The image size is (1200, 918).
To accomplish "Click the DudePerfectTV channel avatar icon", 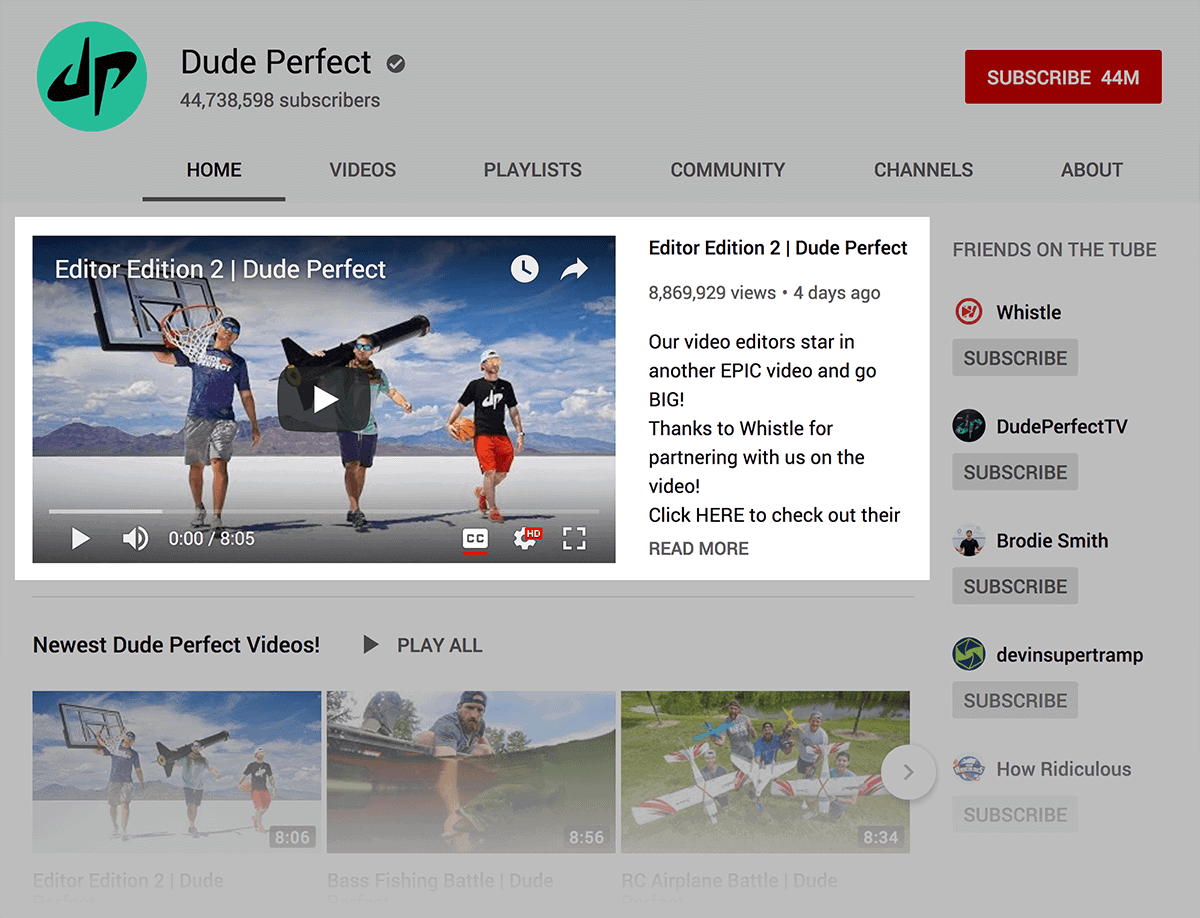I will [x=968, y=426].
